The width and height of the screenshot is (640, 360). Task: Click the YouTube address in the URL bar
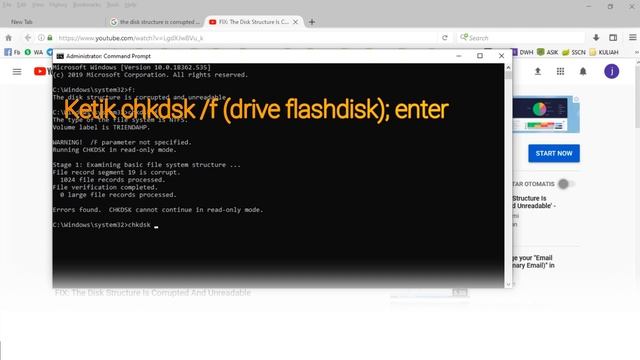tap(131, 38)
